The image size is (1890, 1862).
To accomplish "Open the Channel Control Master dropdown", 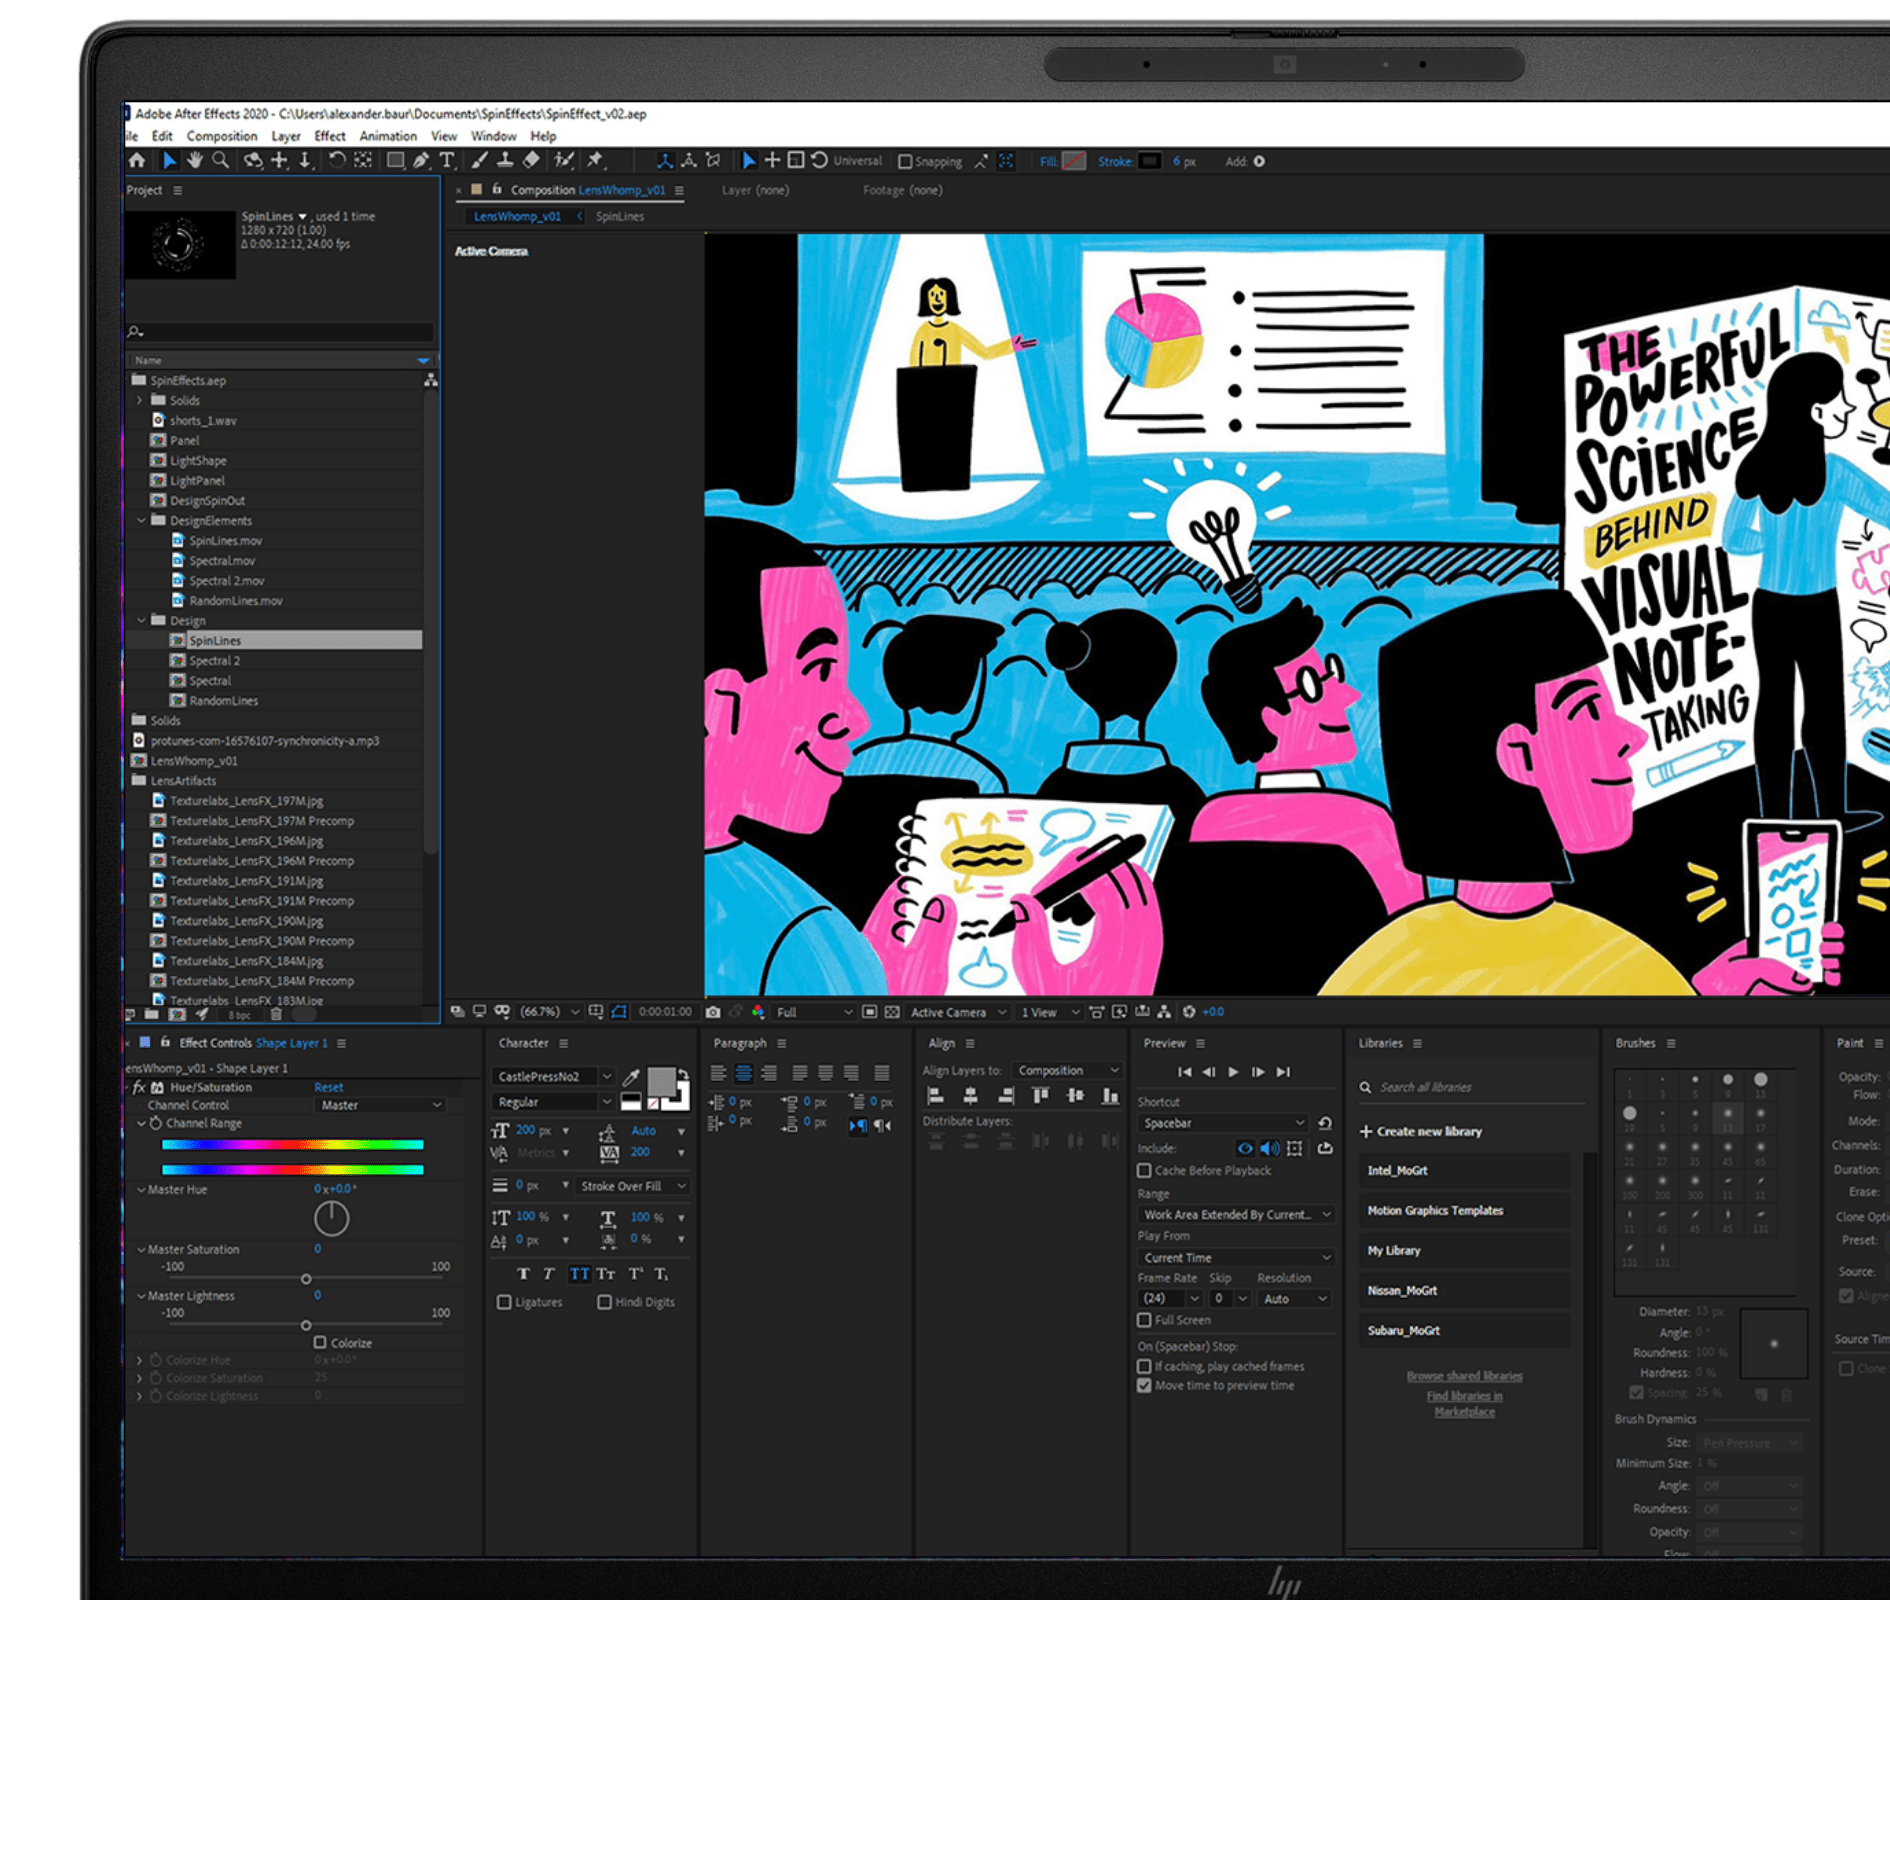I will [380, 1105].
